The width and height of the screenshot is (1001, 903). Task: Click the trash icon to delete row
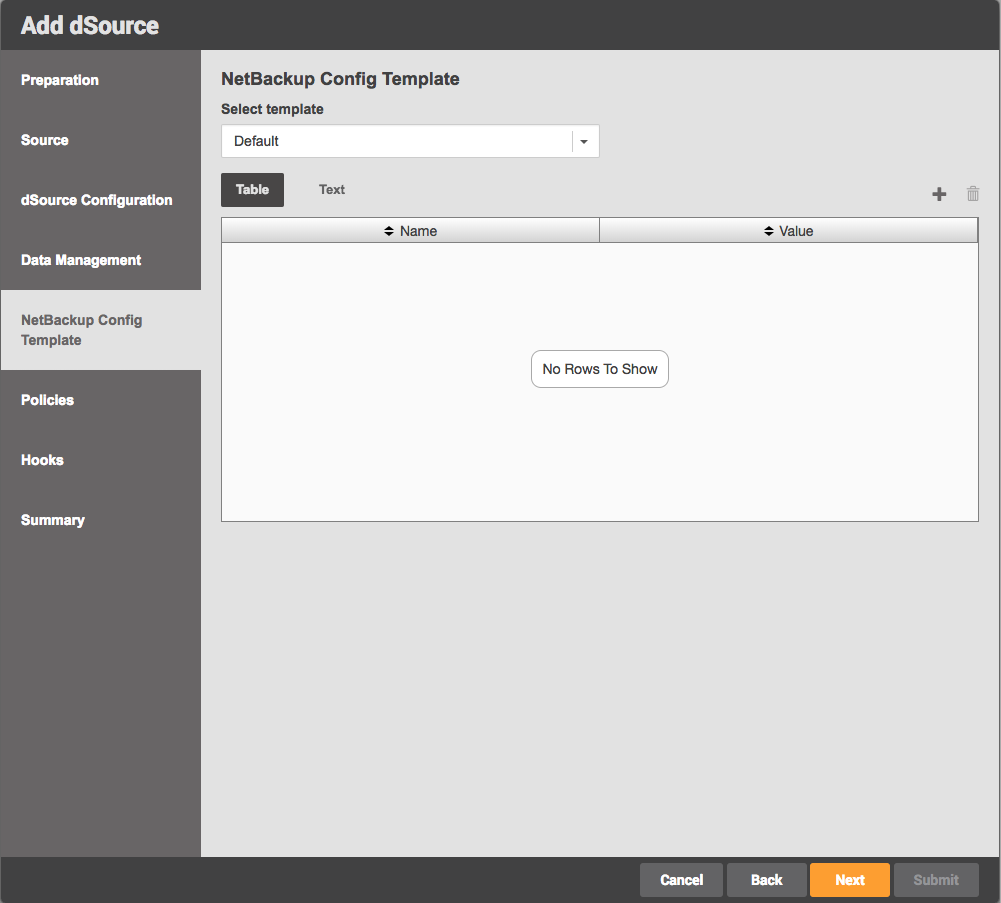973,195
